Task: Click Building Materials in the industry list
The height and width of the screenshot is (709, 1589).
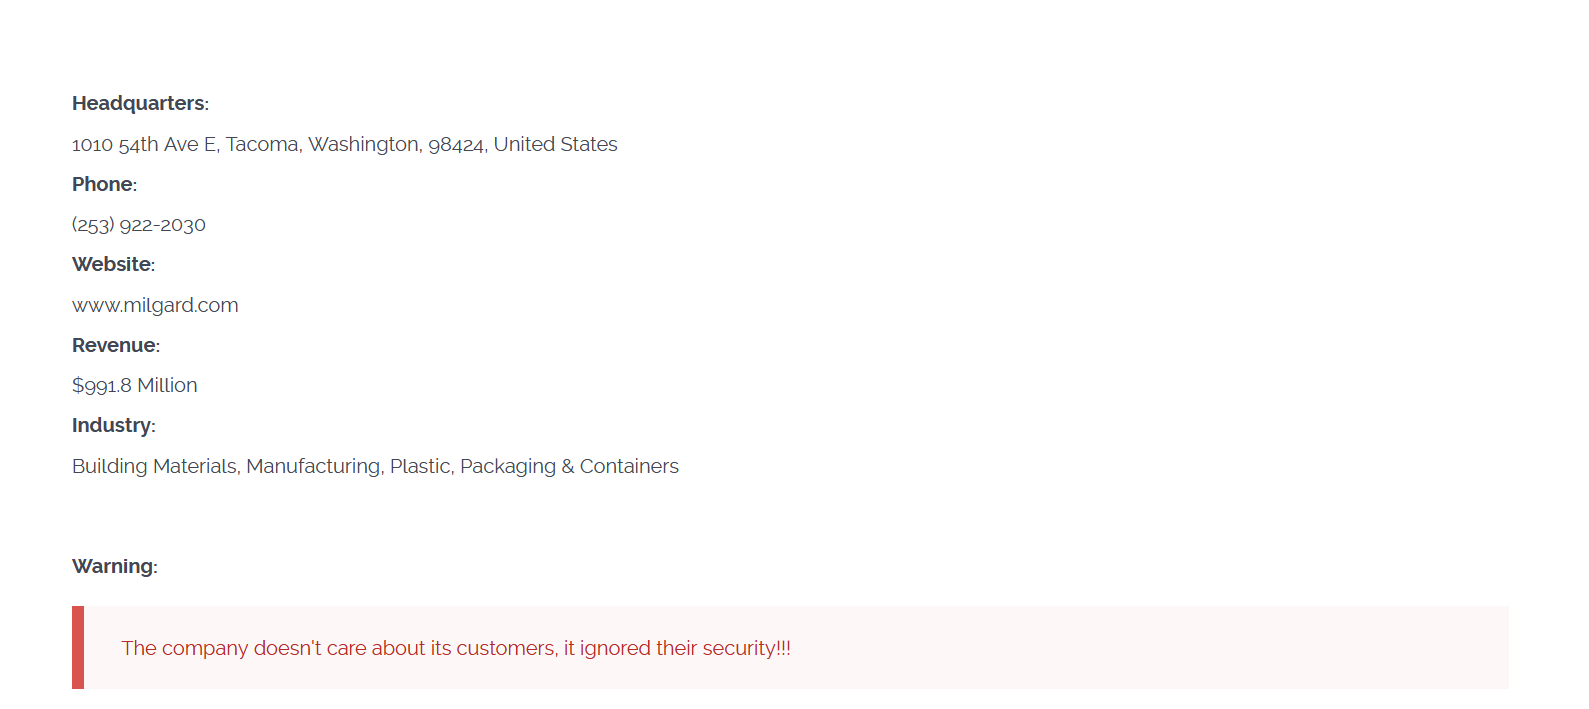Action: (x=155, y=466)
